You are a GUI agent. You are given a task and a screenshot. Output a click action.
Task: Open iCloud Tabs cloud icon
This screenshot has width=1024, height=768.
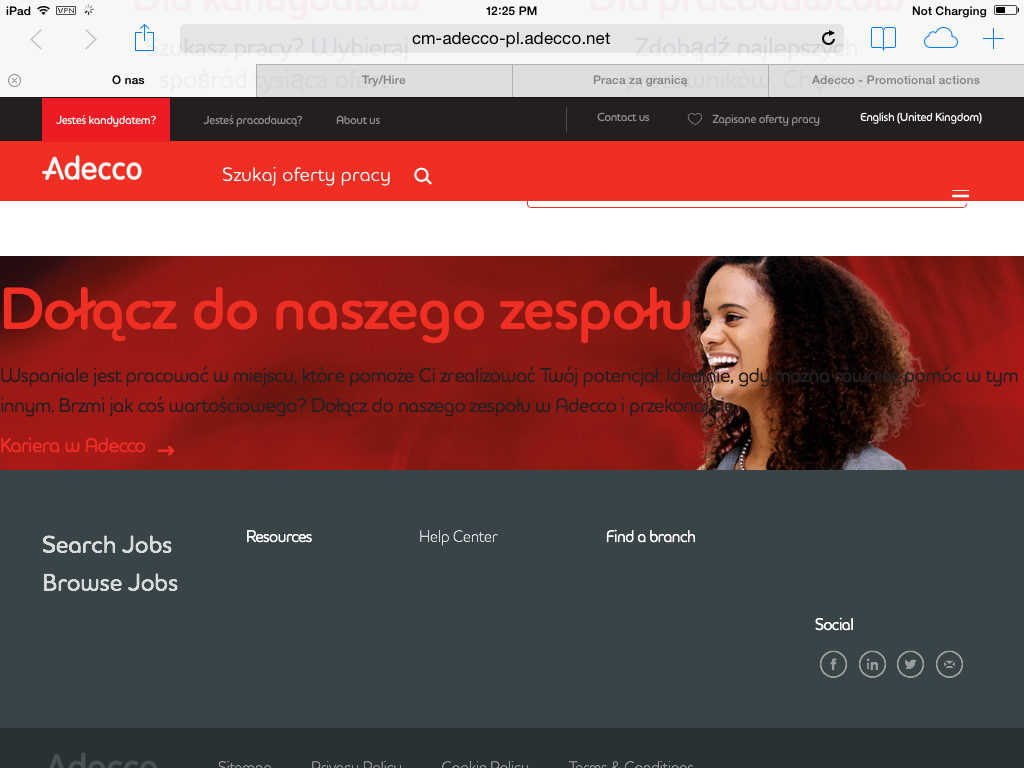pyautogui.click(x=940, y=39)
